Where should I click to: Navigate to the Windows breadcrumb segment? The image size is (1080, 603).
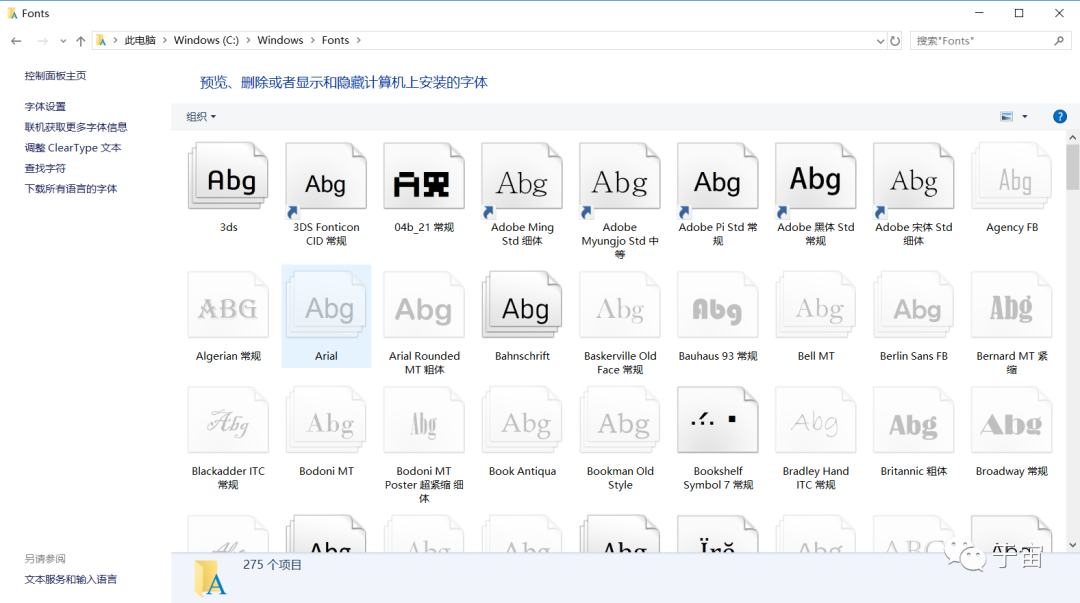280,40
